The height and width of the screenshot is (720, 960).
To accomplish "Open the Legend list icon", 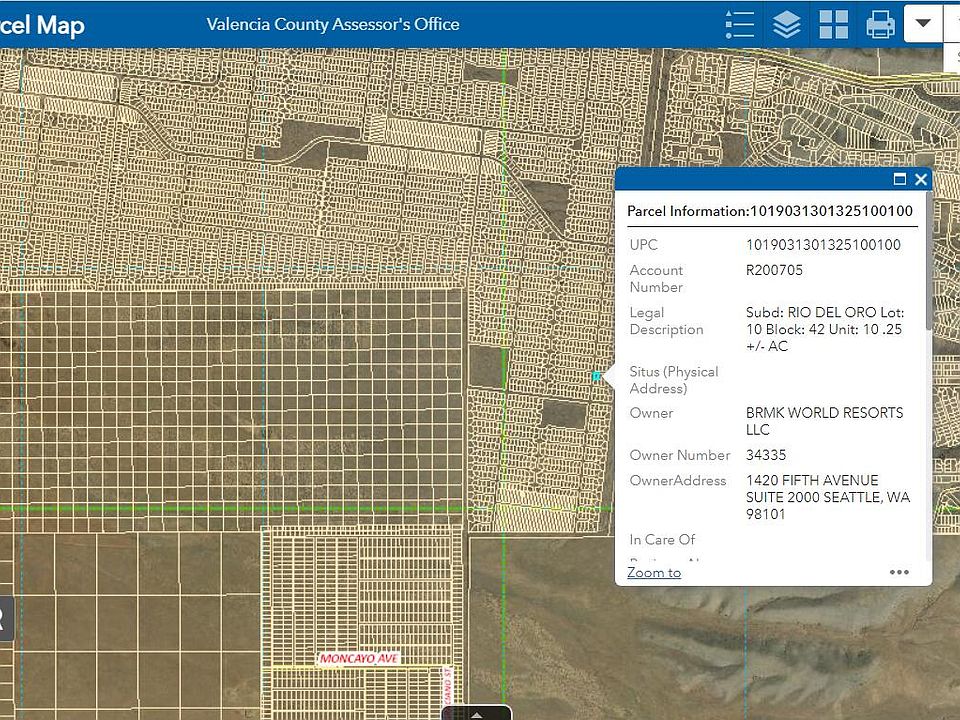I will (740, 24).
